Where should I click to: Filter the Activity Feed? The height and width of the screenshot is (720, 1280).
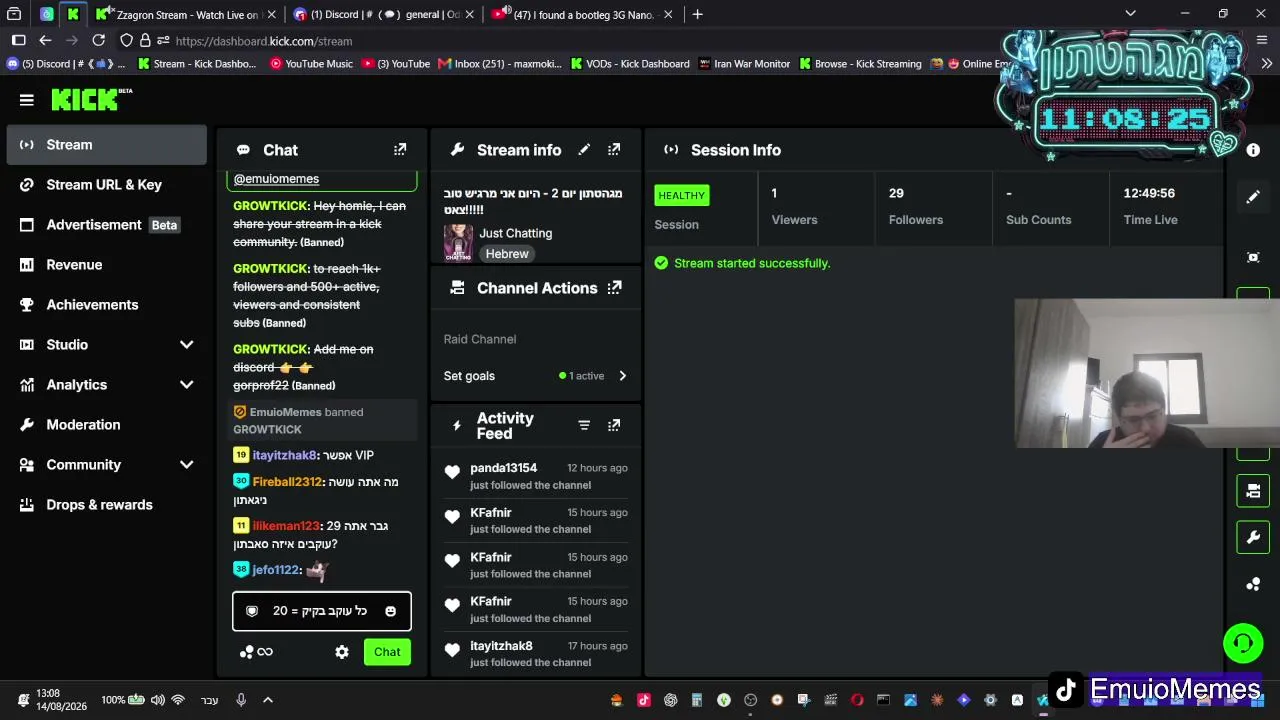pyautogui.click(x=584, y=425)
